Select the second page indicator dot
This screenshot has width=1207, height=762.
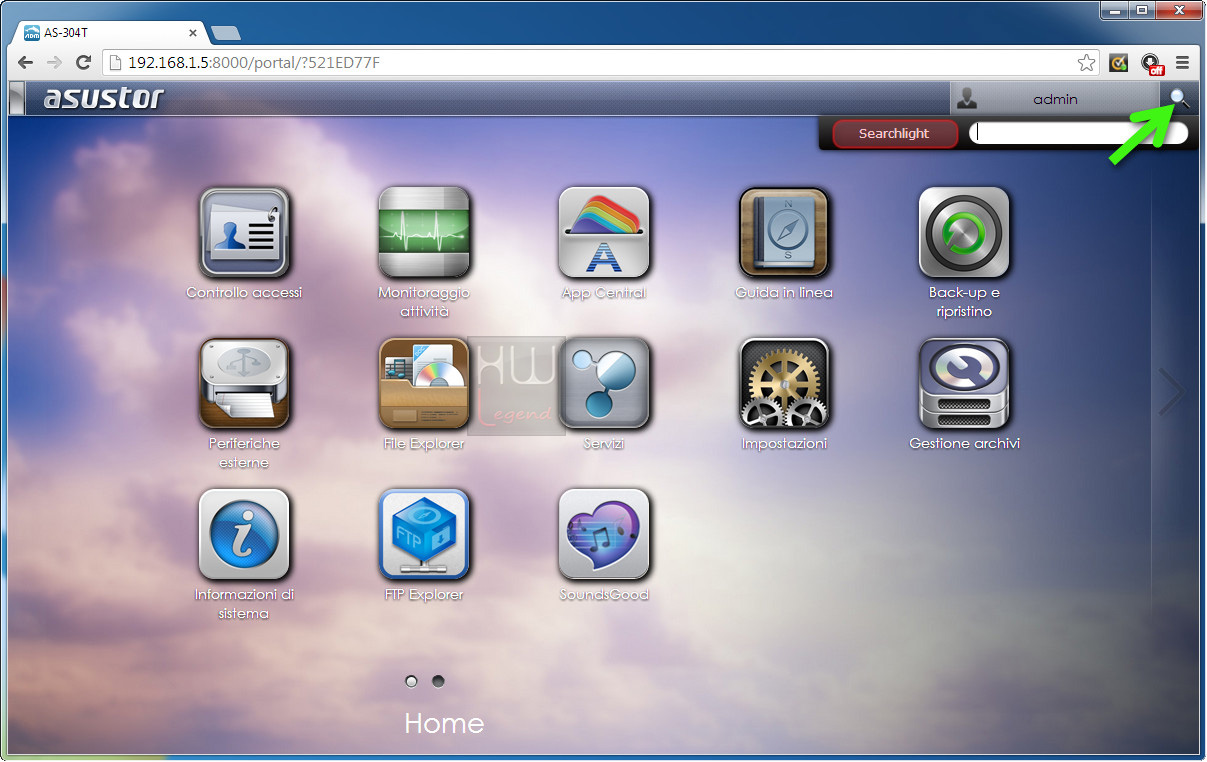click(x=438, y=681)
